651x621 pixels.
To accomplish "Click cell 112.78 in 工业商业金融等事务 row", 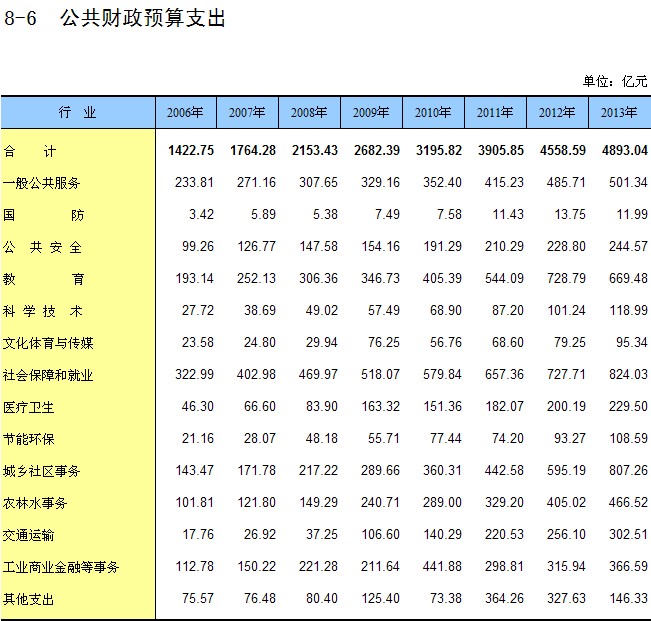I will (194, 566).
